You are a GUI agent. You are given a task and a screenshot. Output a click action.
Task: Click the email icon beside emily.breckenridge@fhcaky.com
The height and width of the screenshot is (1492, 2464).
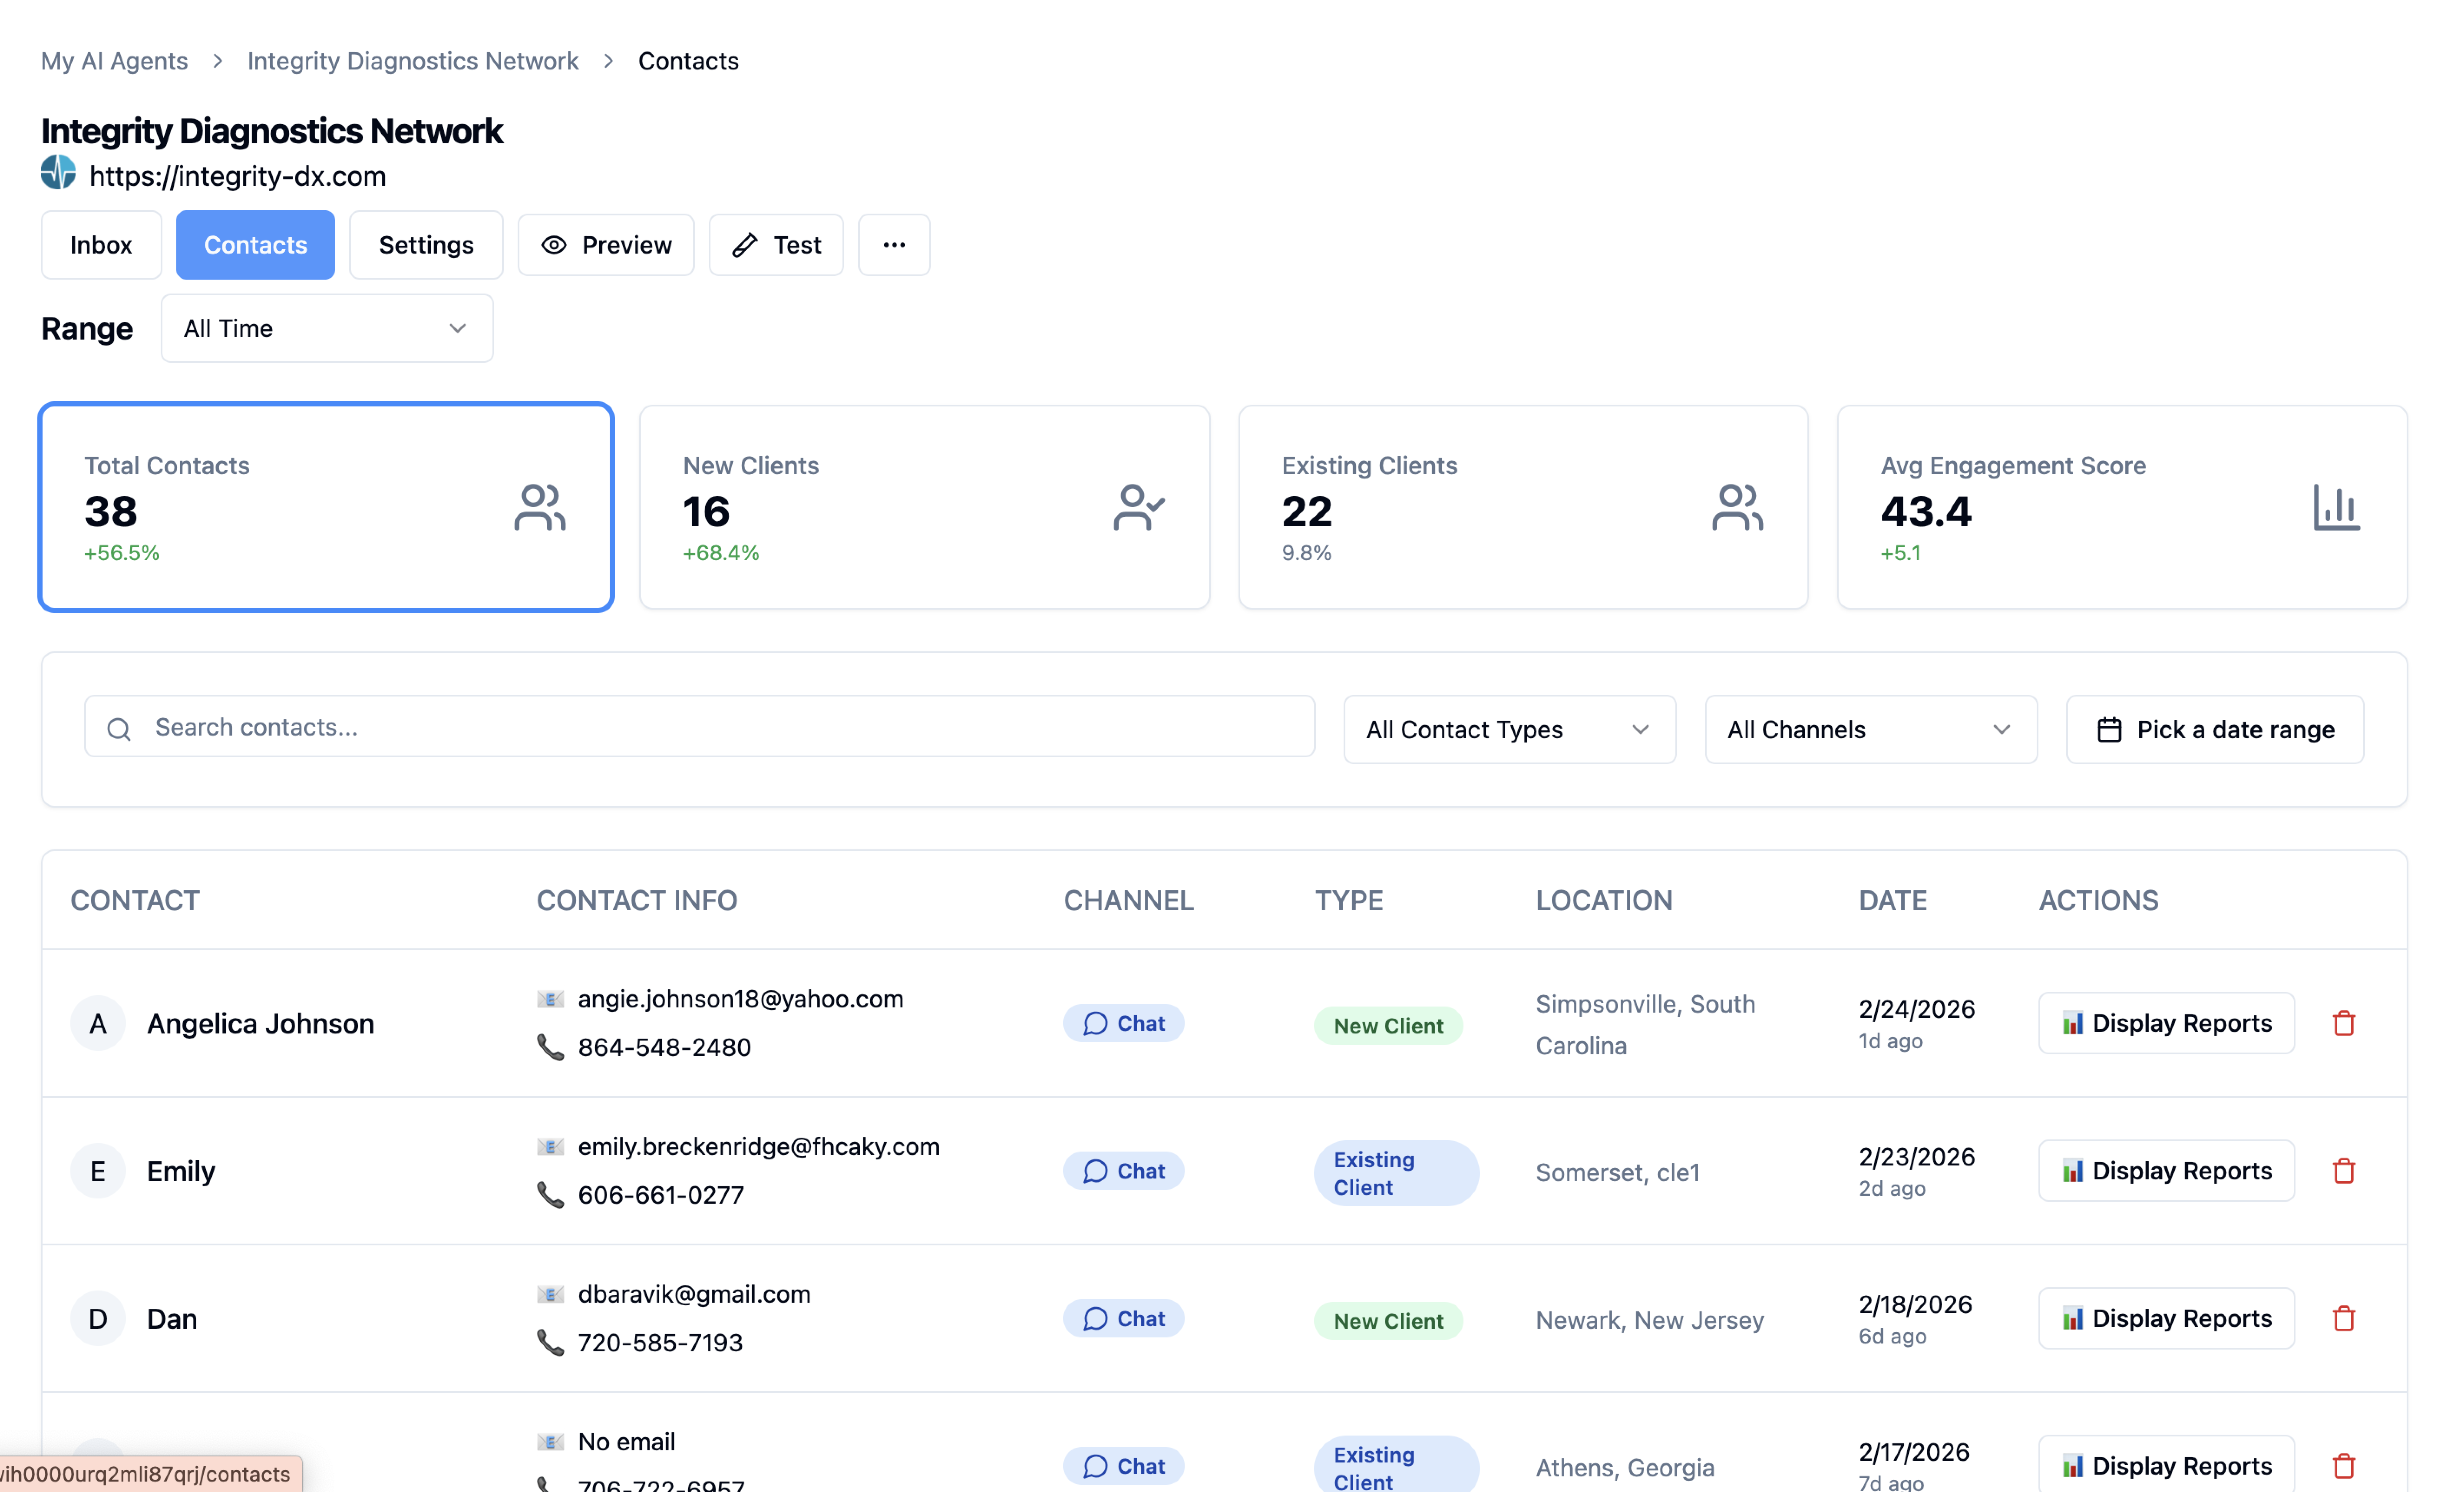pyautogui.click(x=550, y=1146)
